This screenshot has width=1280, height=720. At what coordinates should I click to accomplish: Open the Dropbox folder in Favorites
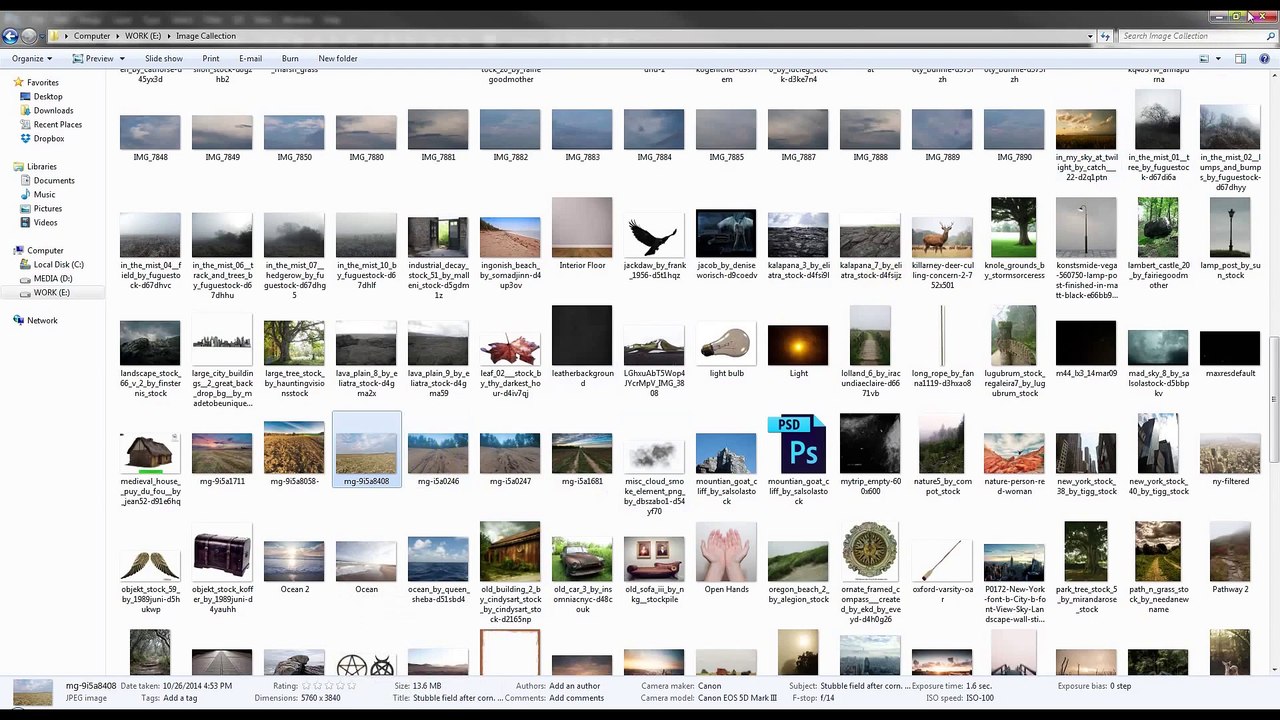(x=49, y=139)
